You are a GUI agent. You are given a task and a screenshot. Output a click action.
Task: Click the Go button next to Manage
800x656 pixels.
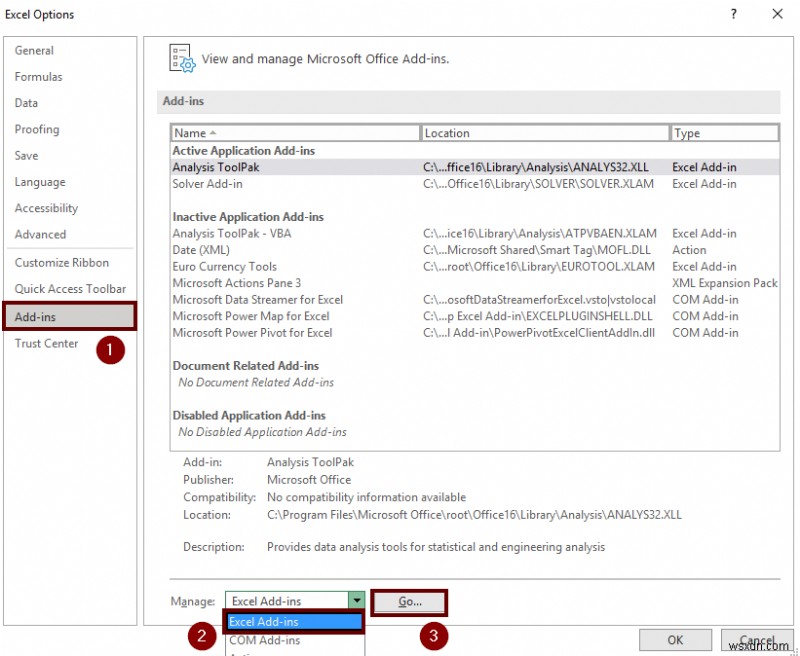[409, 601]
